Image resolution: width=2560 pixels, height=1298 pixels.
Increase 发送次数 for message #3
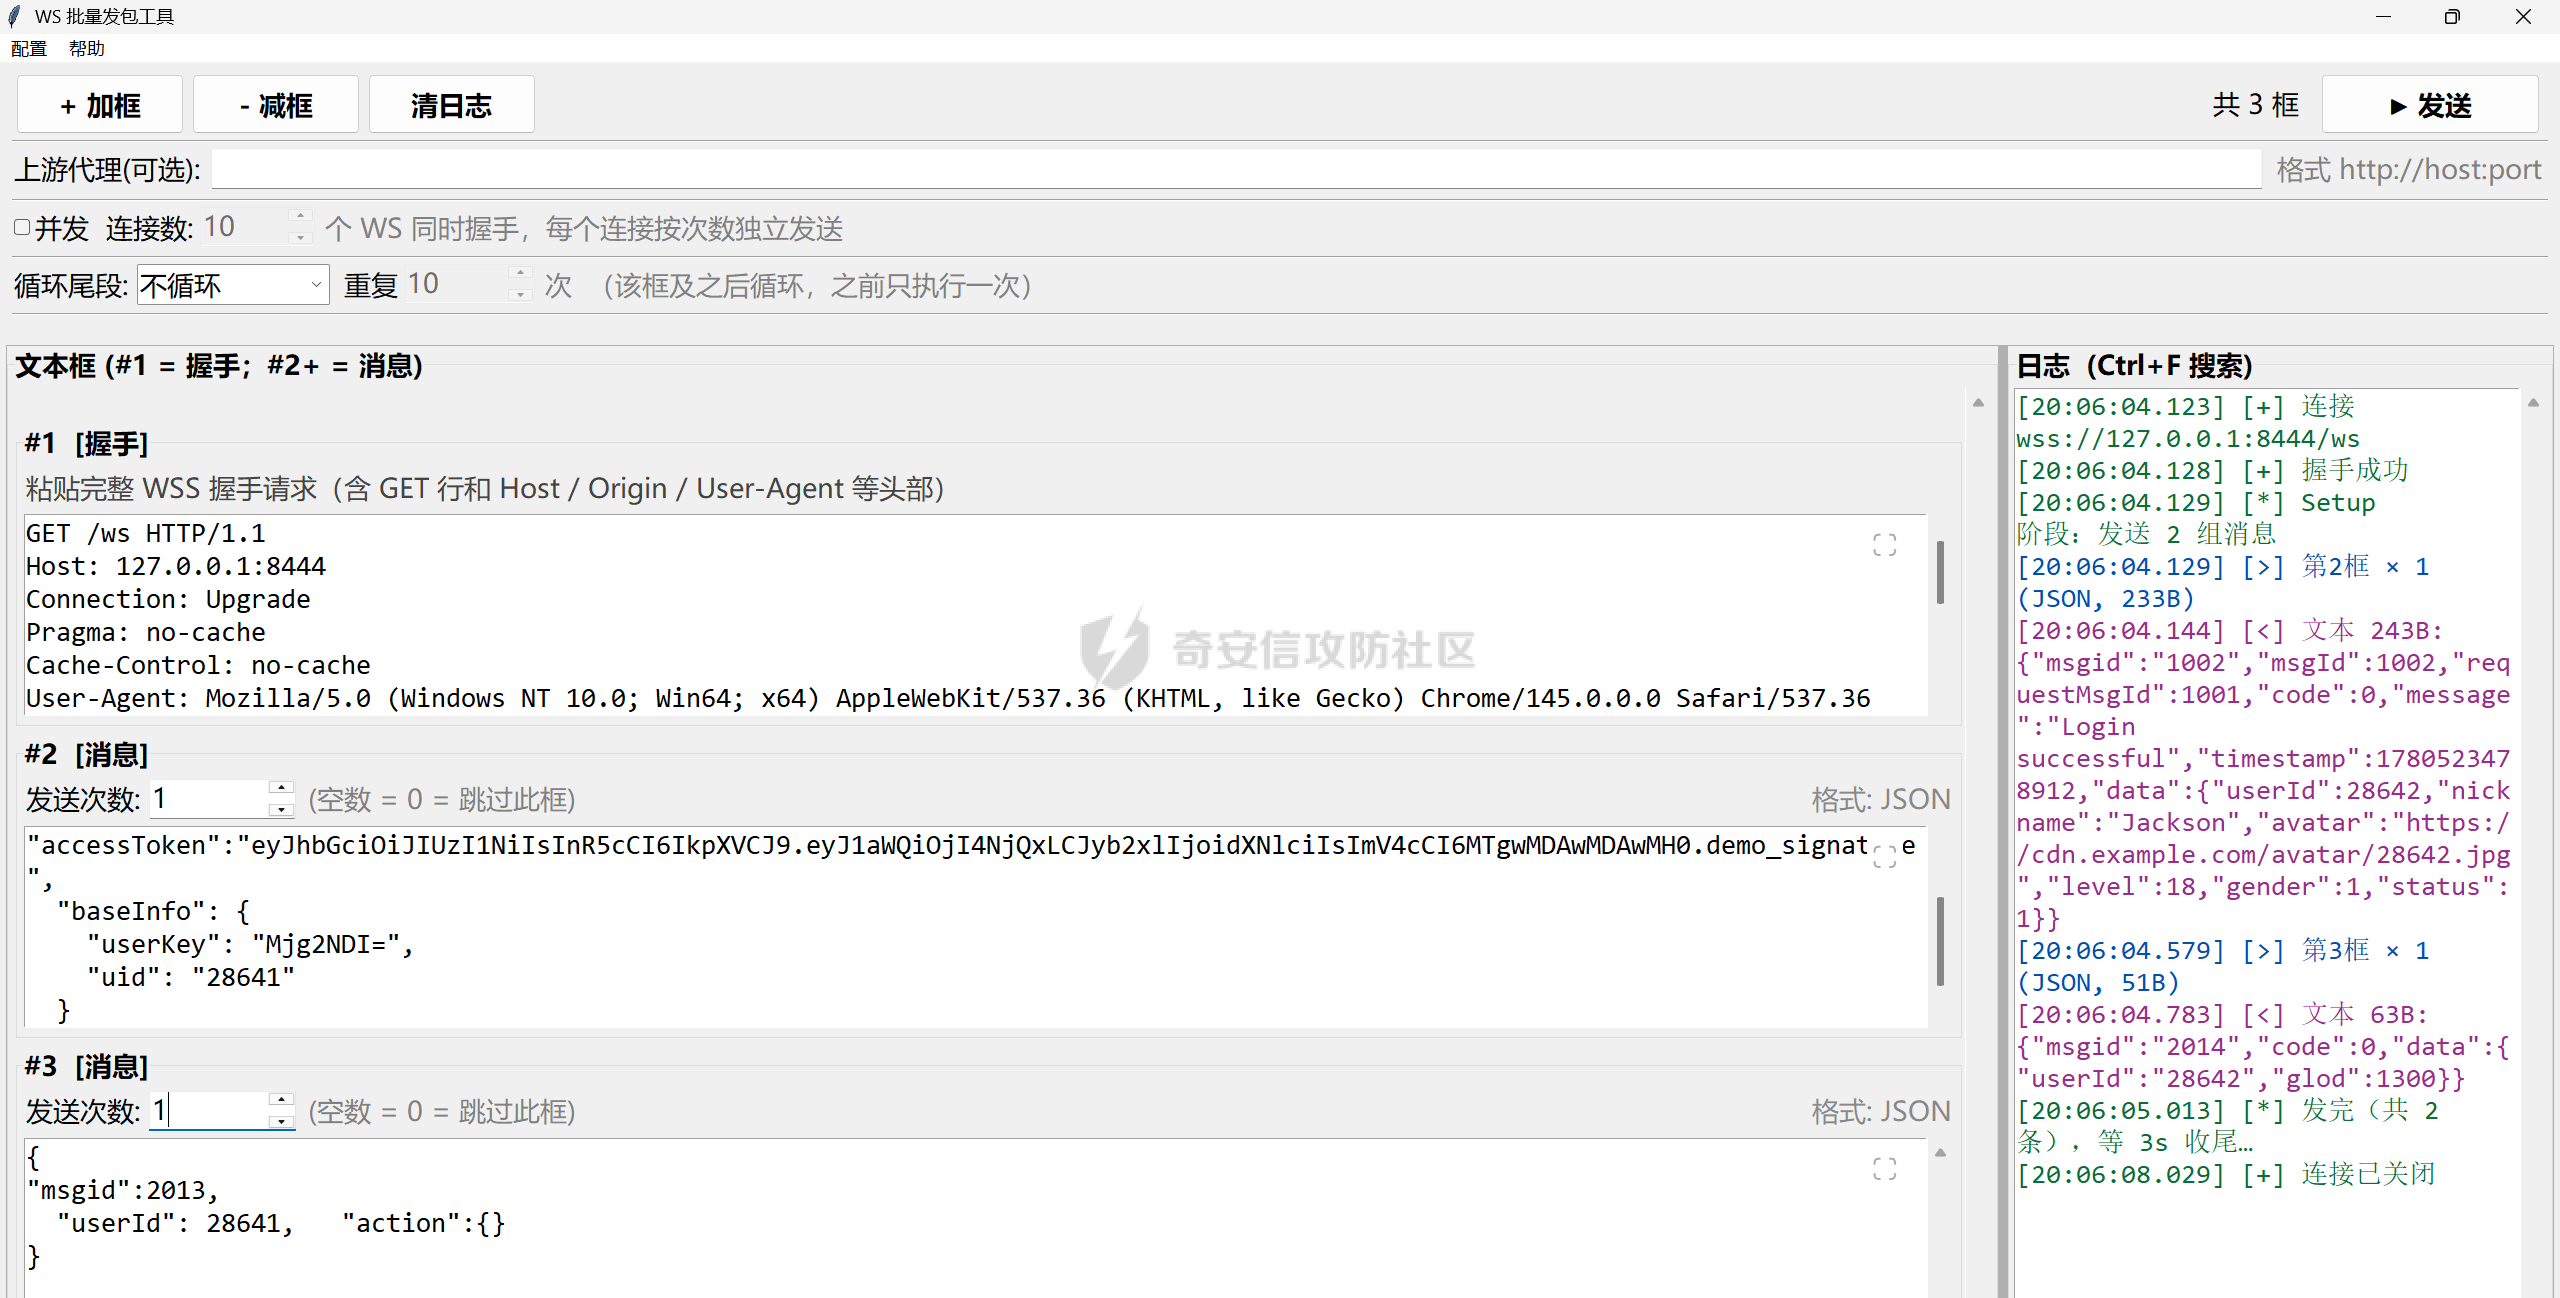coord(281,1100)
